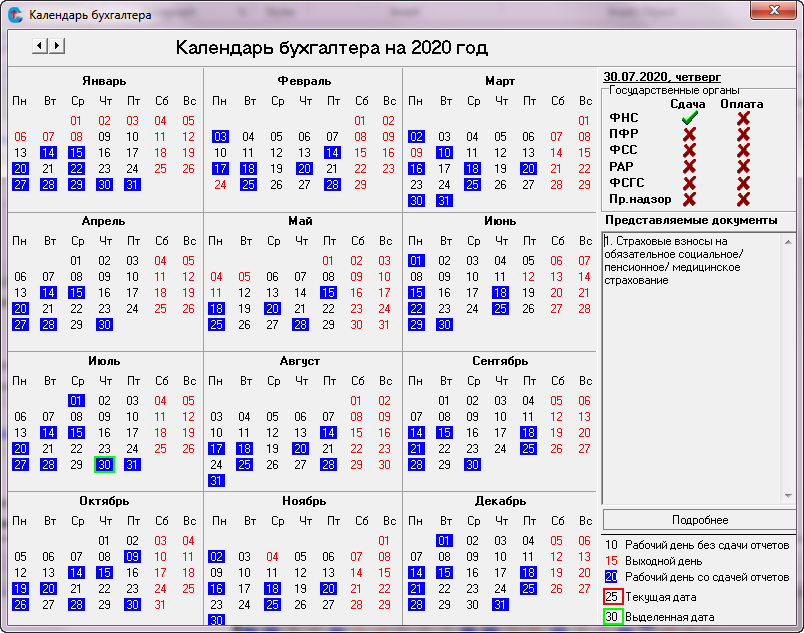Select October 30 reporting date
Image resolution: width=804 pixels, height=633 pixels.
[132, 604]
